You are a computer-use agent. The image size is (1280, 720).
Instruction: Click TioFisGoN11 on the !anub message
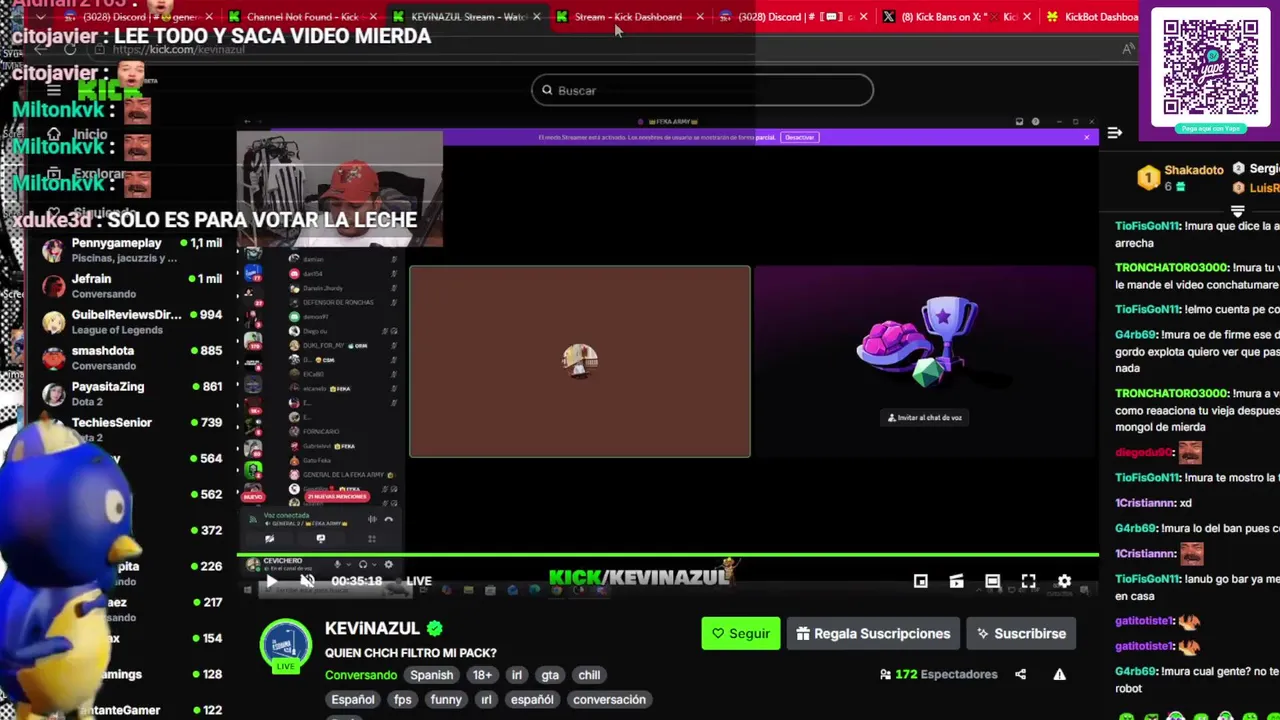tap(1147, 579)
